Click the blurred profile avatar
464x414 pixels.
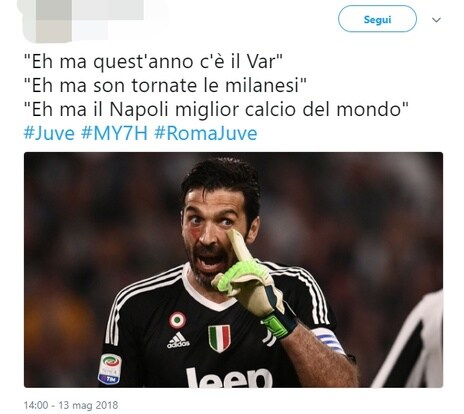pos(47,23)
